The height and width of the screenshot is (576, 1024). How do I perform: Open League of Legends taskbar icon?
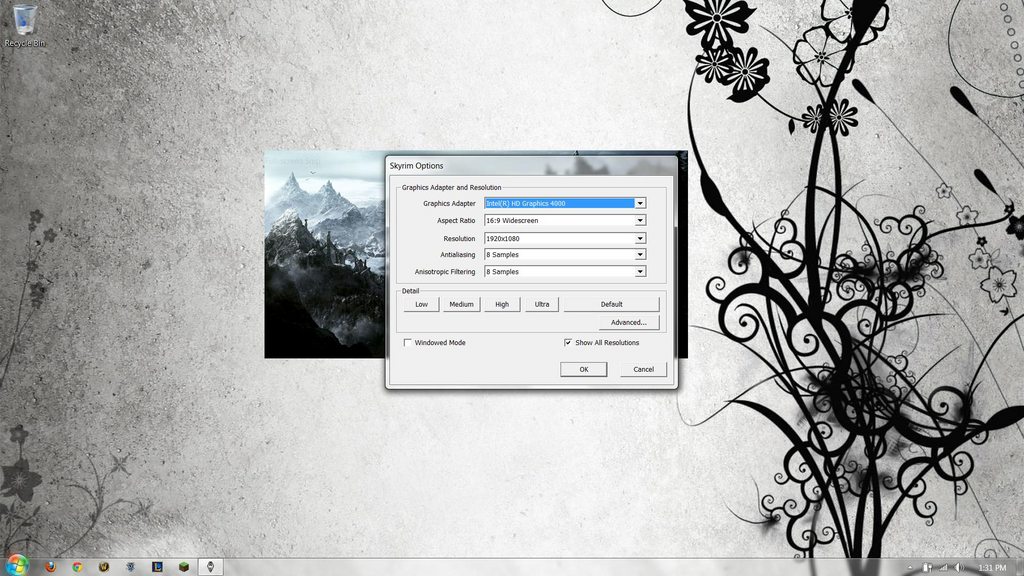pos(157,567)
